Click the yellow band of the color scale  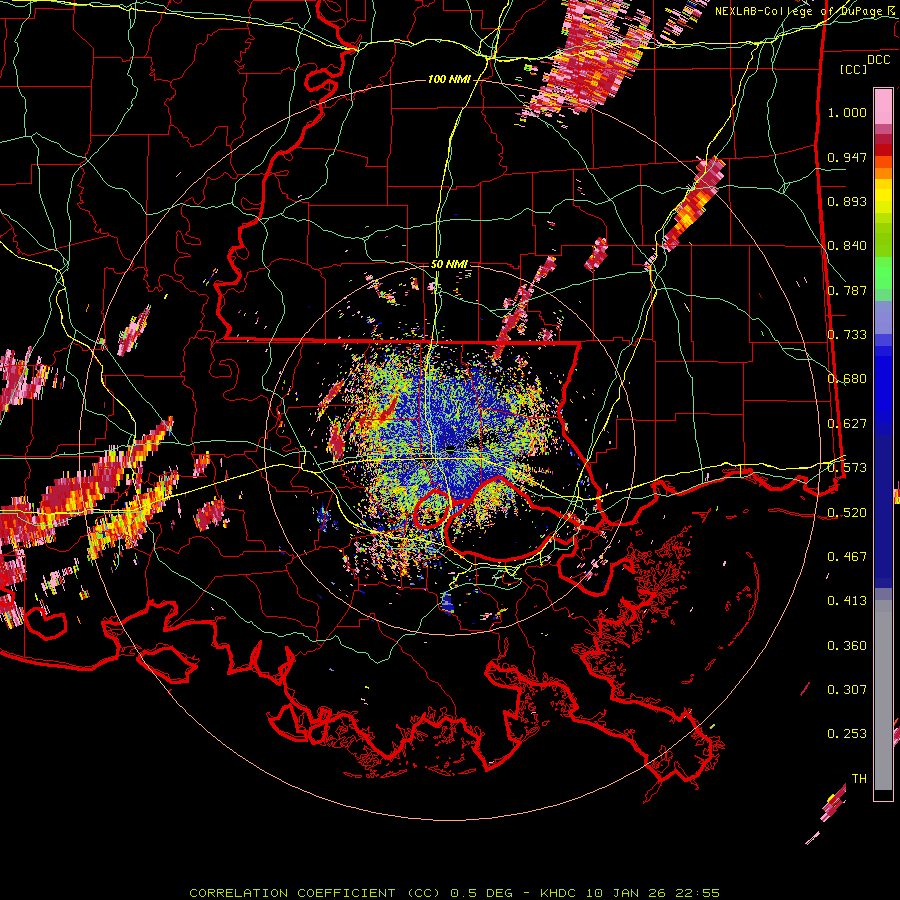point(883,197)
